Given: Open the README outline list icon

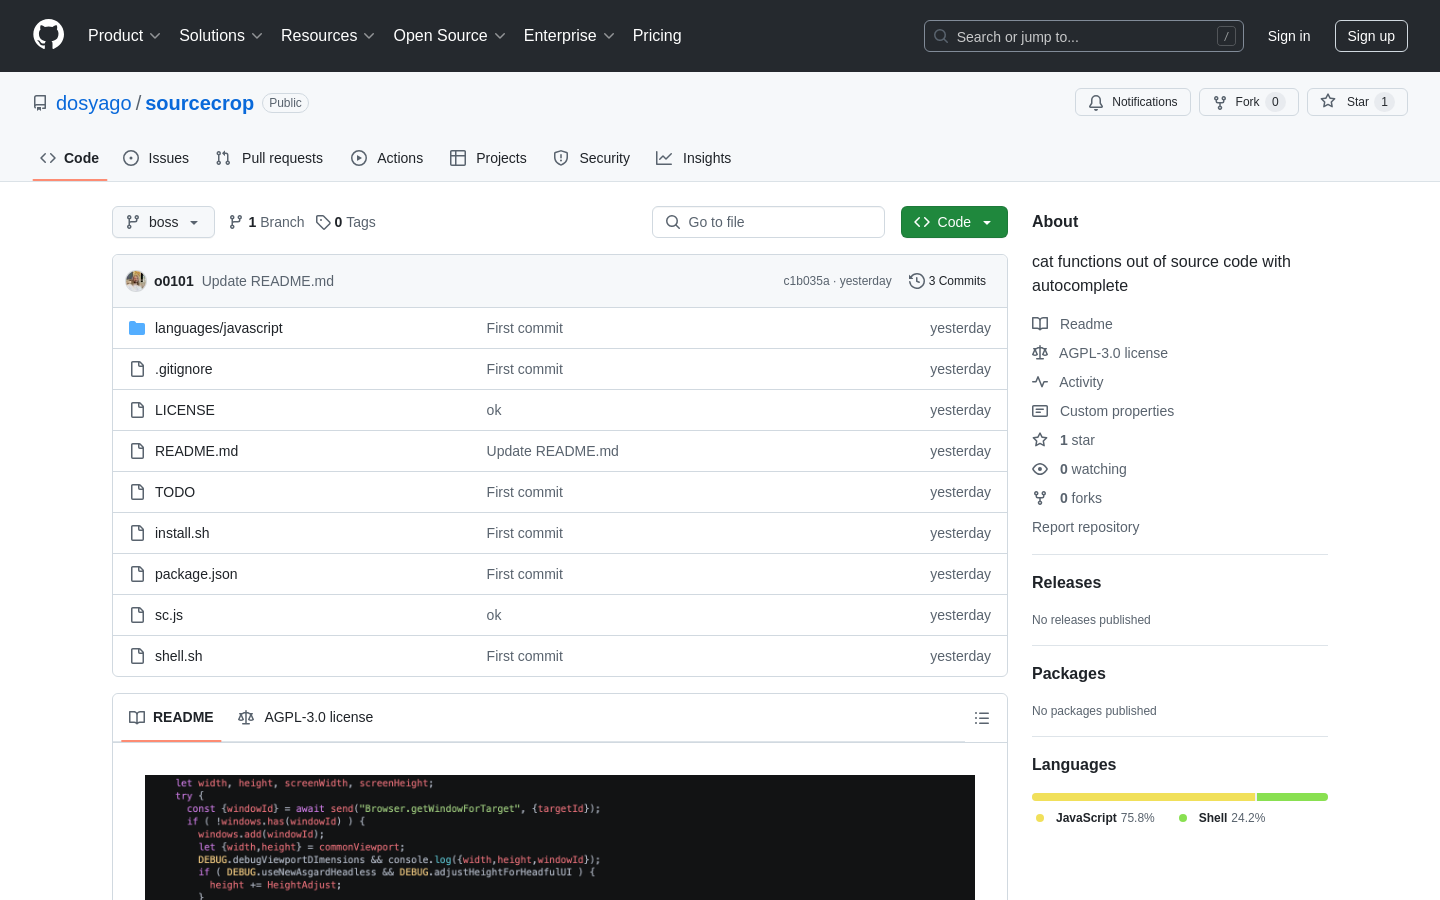Looking at the screenshot, I should 982,718.
